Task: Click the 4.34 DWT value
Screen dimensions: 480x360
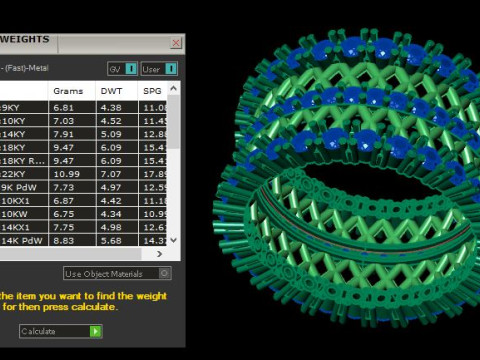Action: [111, 214]
